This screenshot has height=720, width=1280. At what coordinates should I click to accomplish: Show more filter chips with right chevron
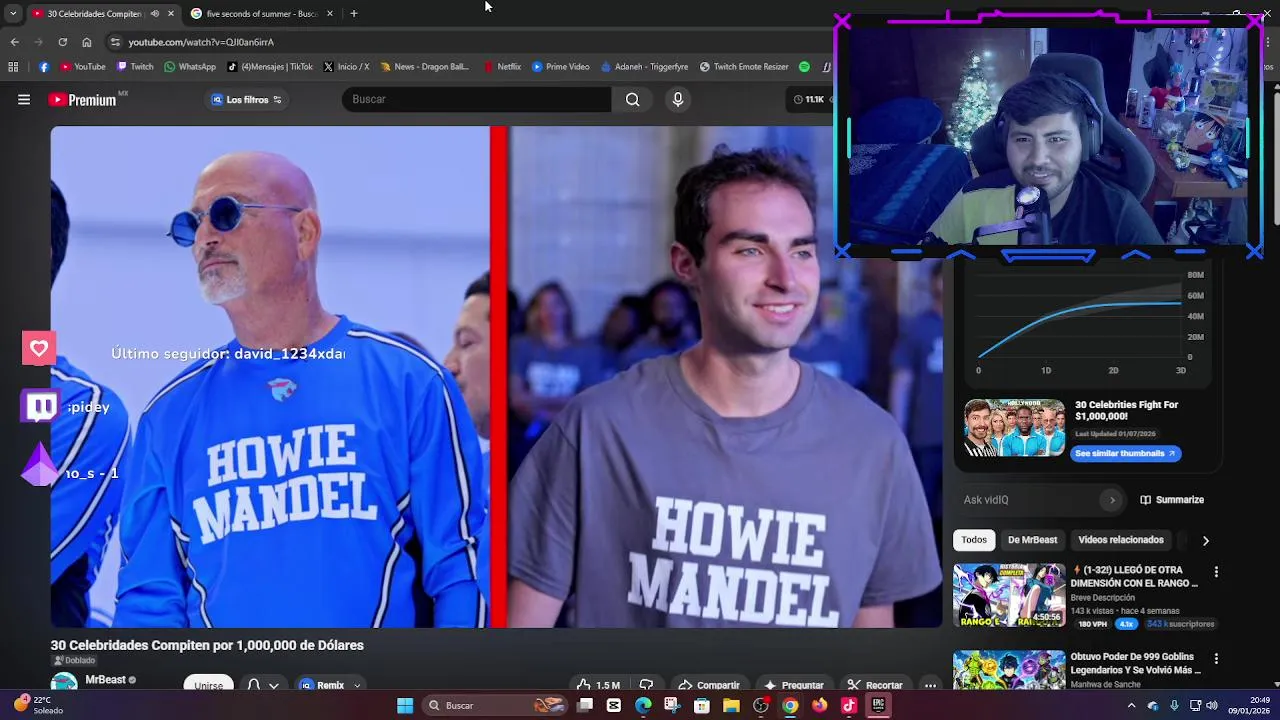1206,540
